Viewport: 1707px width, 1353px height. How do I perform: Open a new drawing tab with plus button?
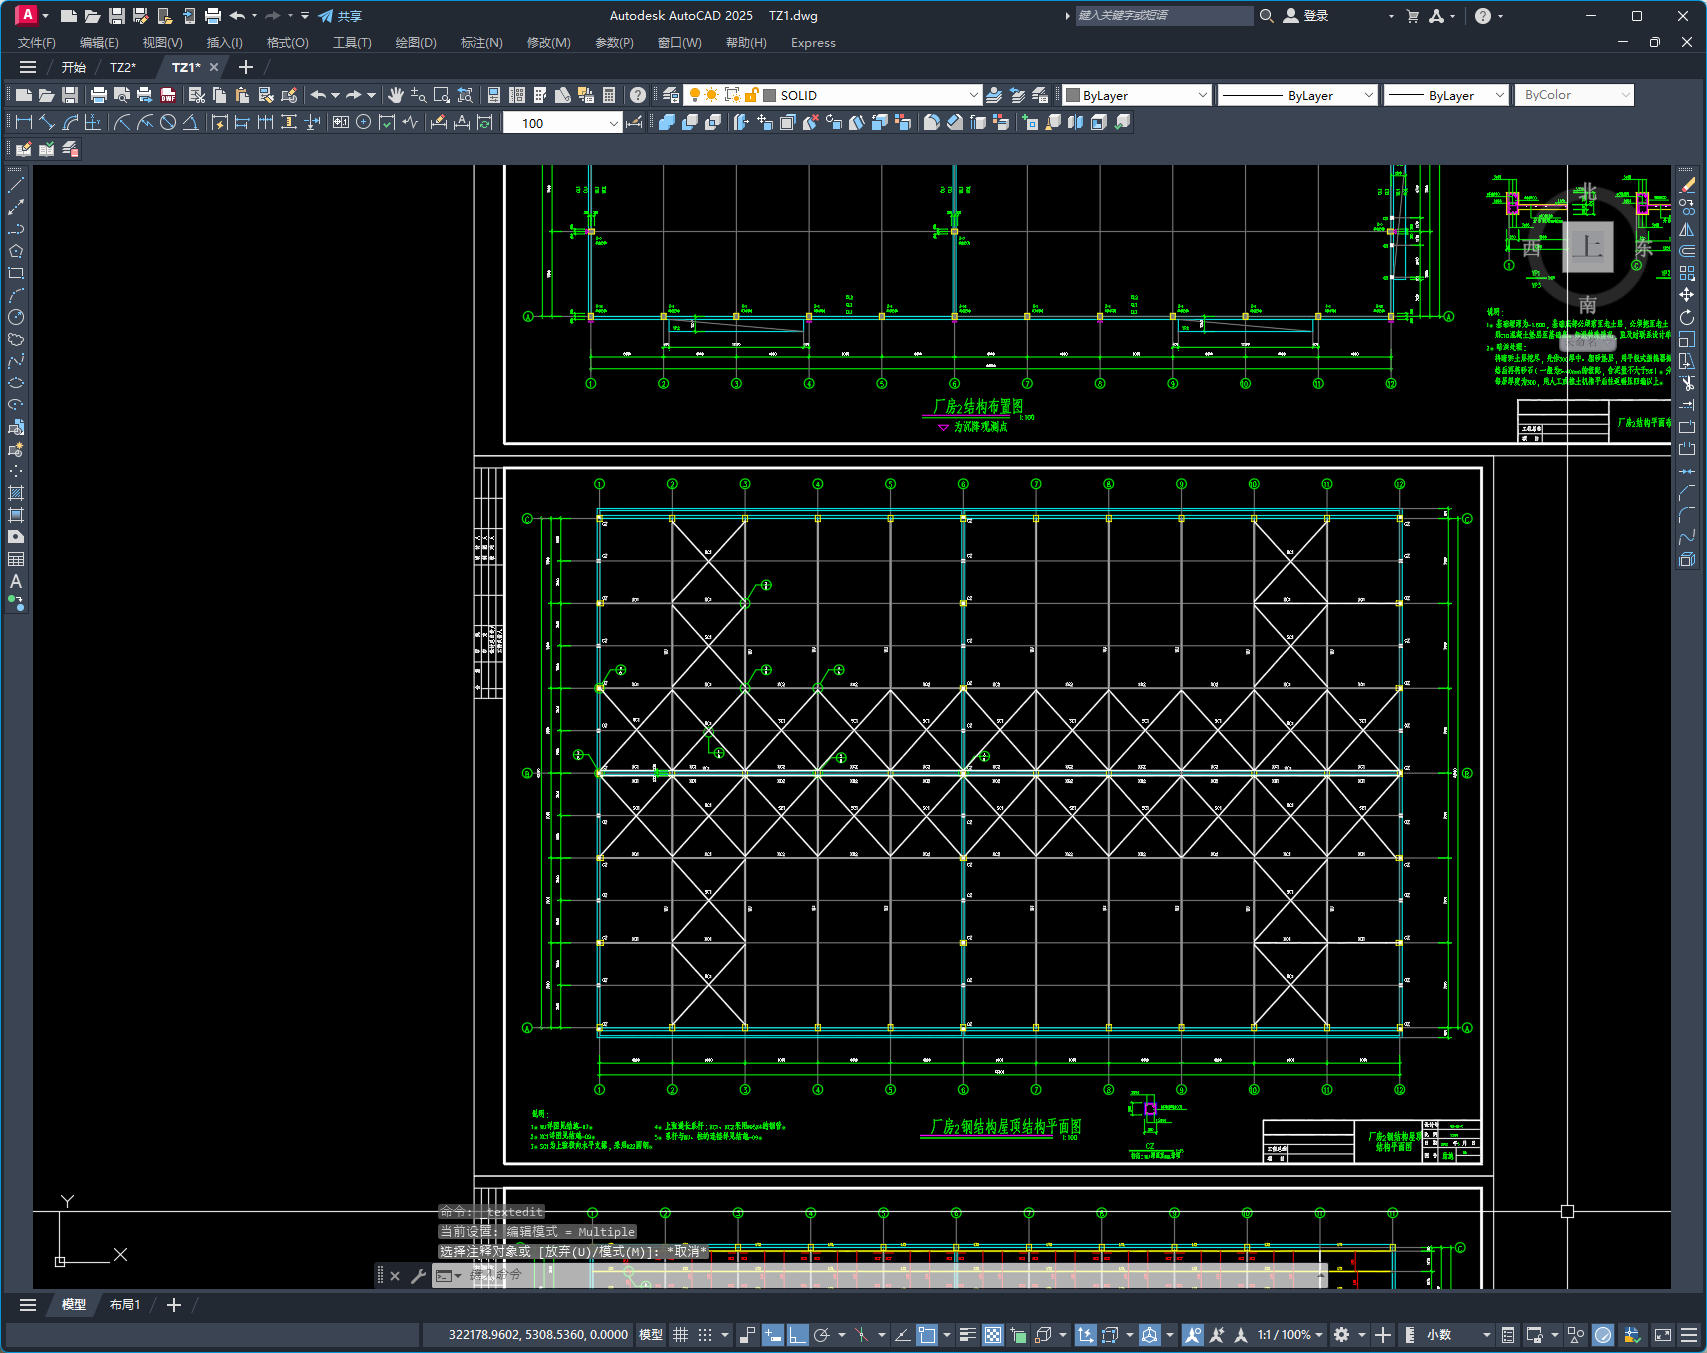coord(246,67)
